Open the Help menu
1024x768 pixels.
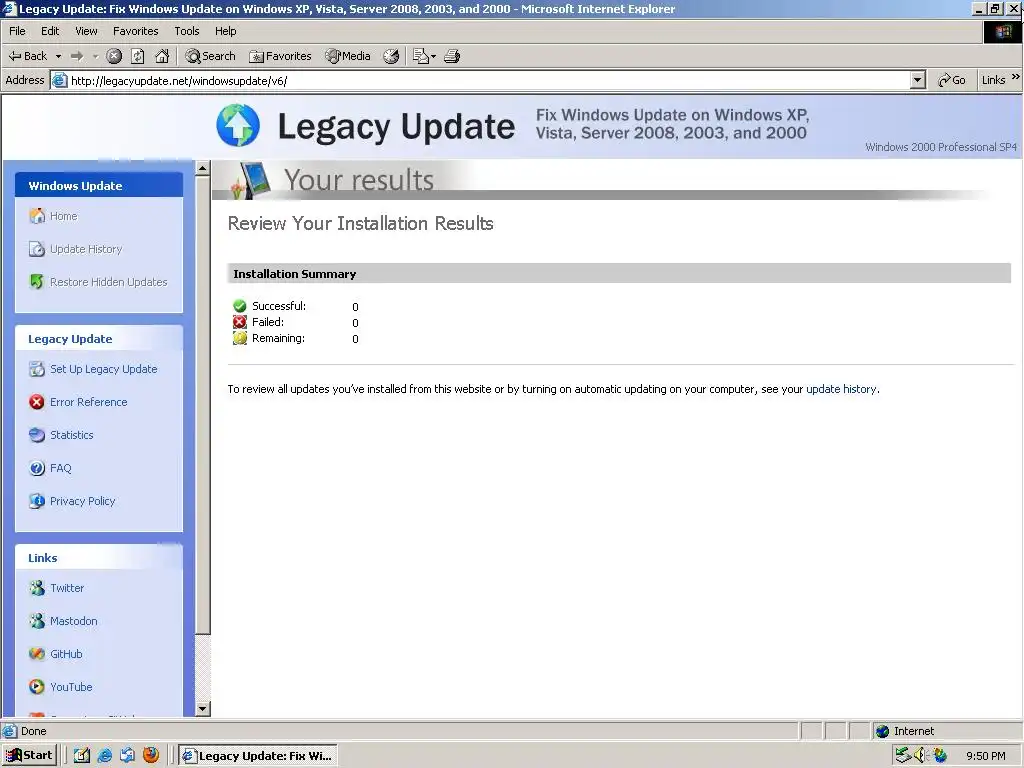225,31
